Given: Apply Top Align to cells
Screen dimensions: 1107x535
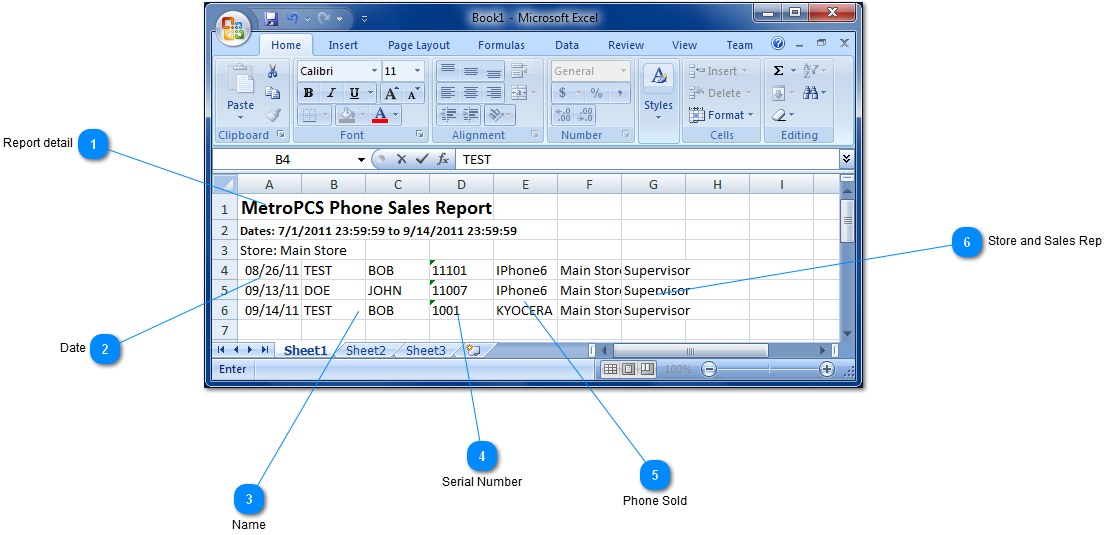Looking at the screenshot, I should (x=447, y=71).
